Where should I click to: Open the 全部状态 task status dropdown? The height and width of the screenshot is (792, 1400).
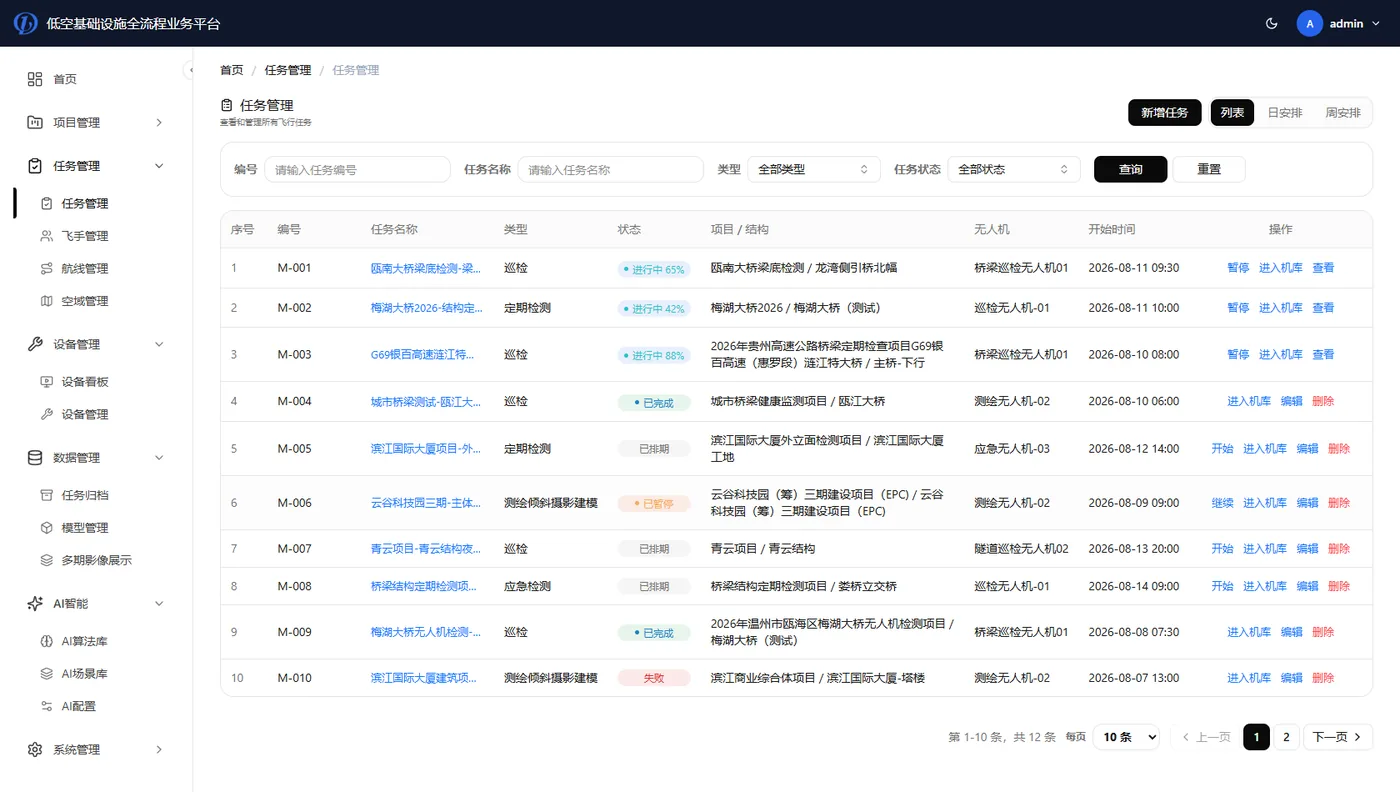pos(1014,169)
